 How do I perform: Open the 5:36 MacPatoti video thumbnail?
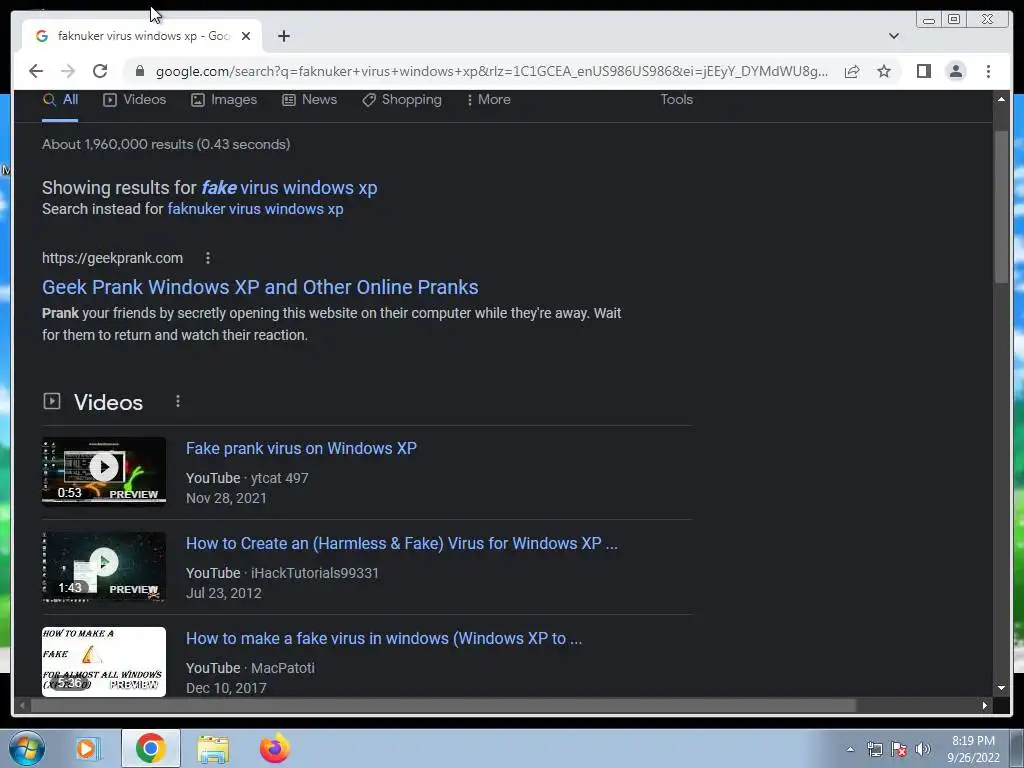point(104,662)
